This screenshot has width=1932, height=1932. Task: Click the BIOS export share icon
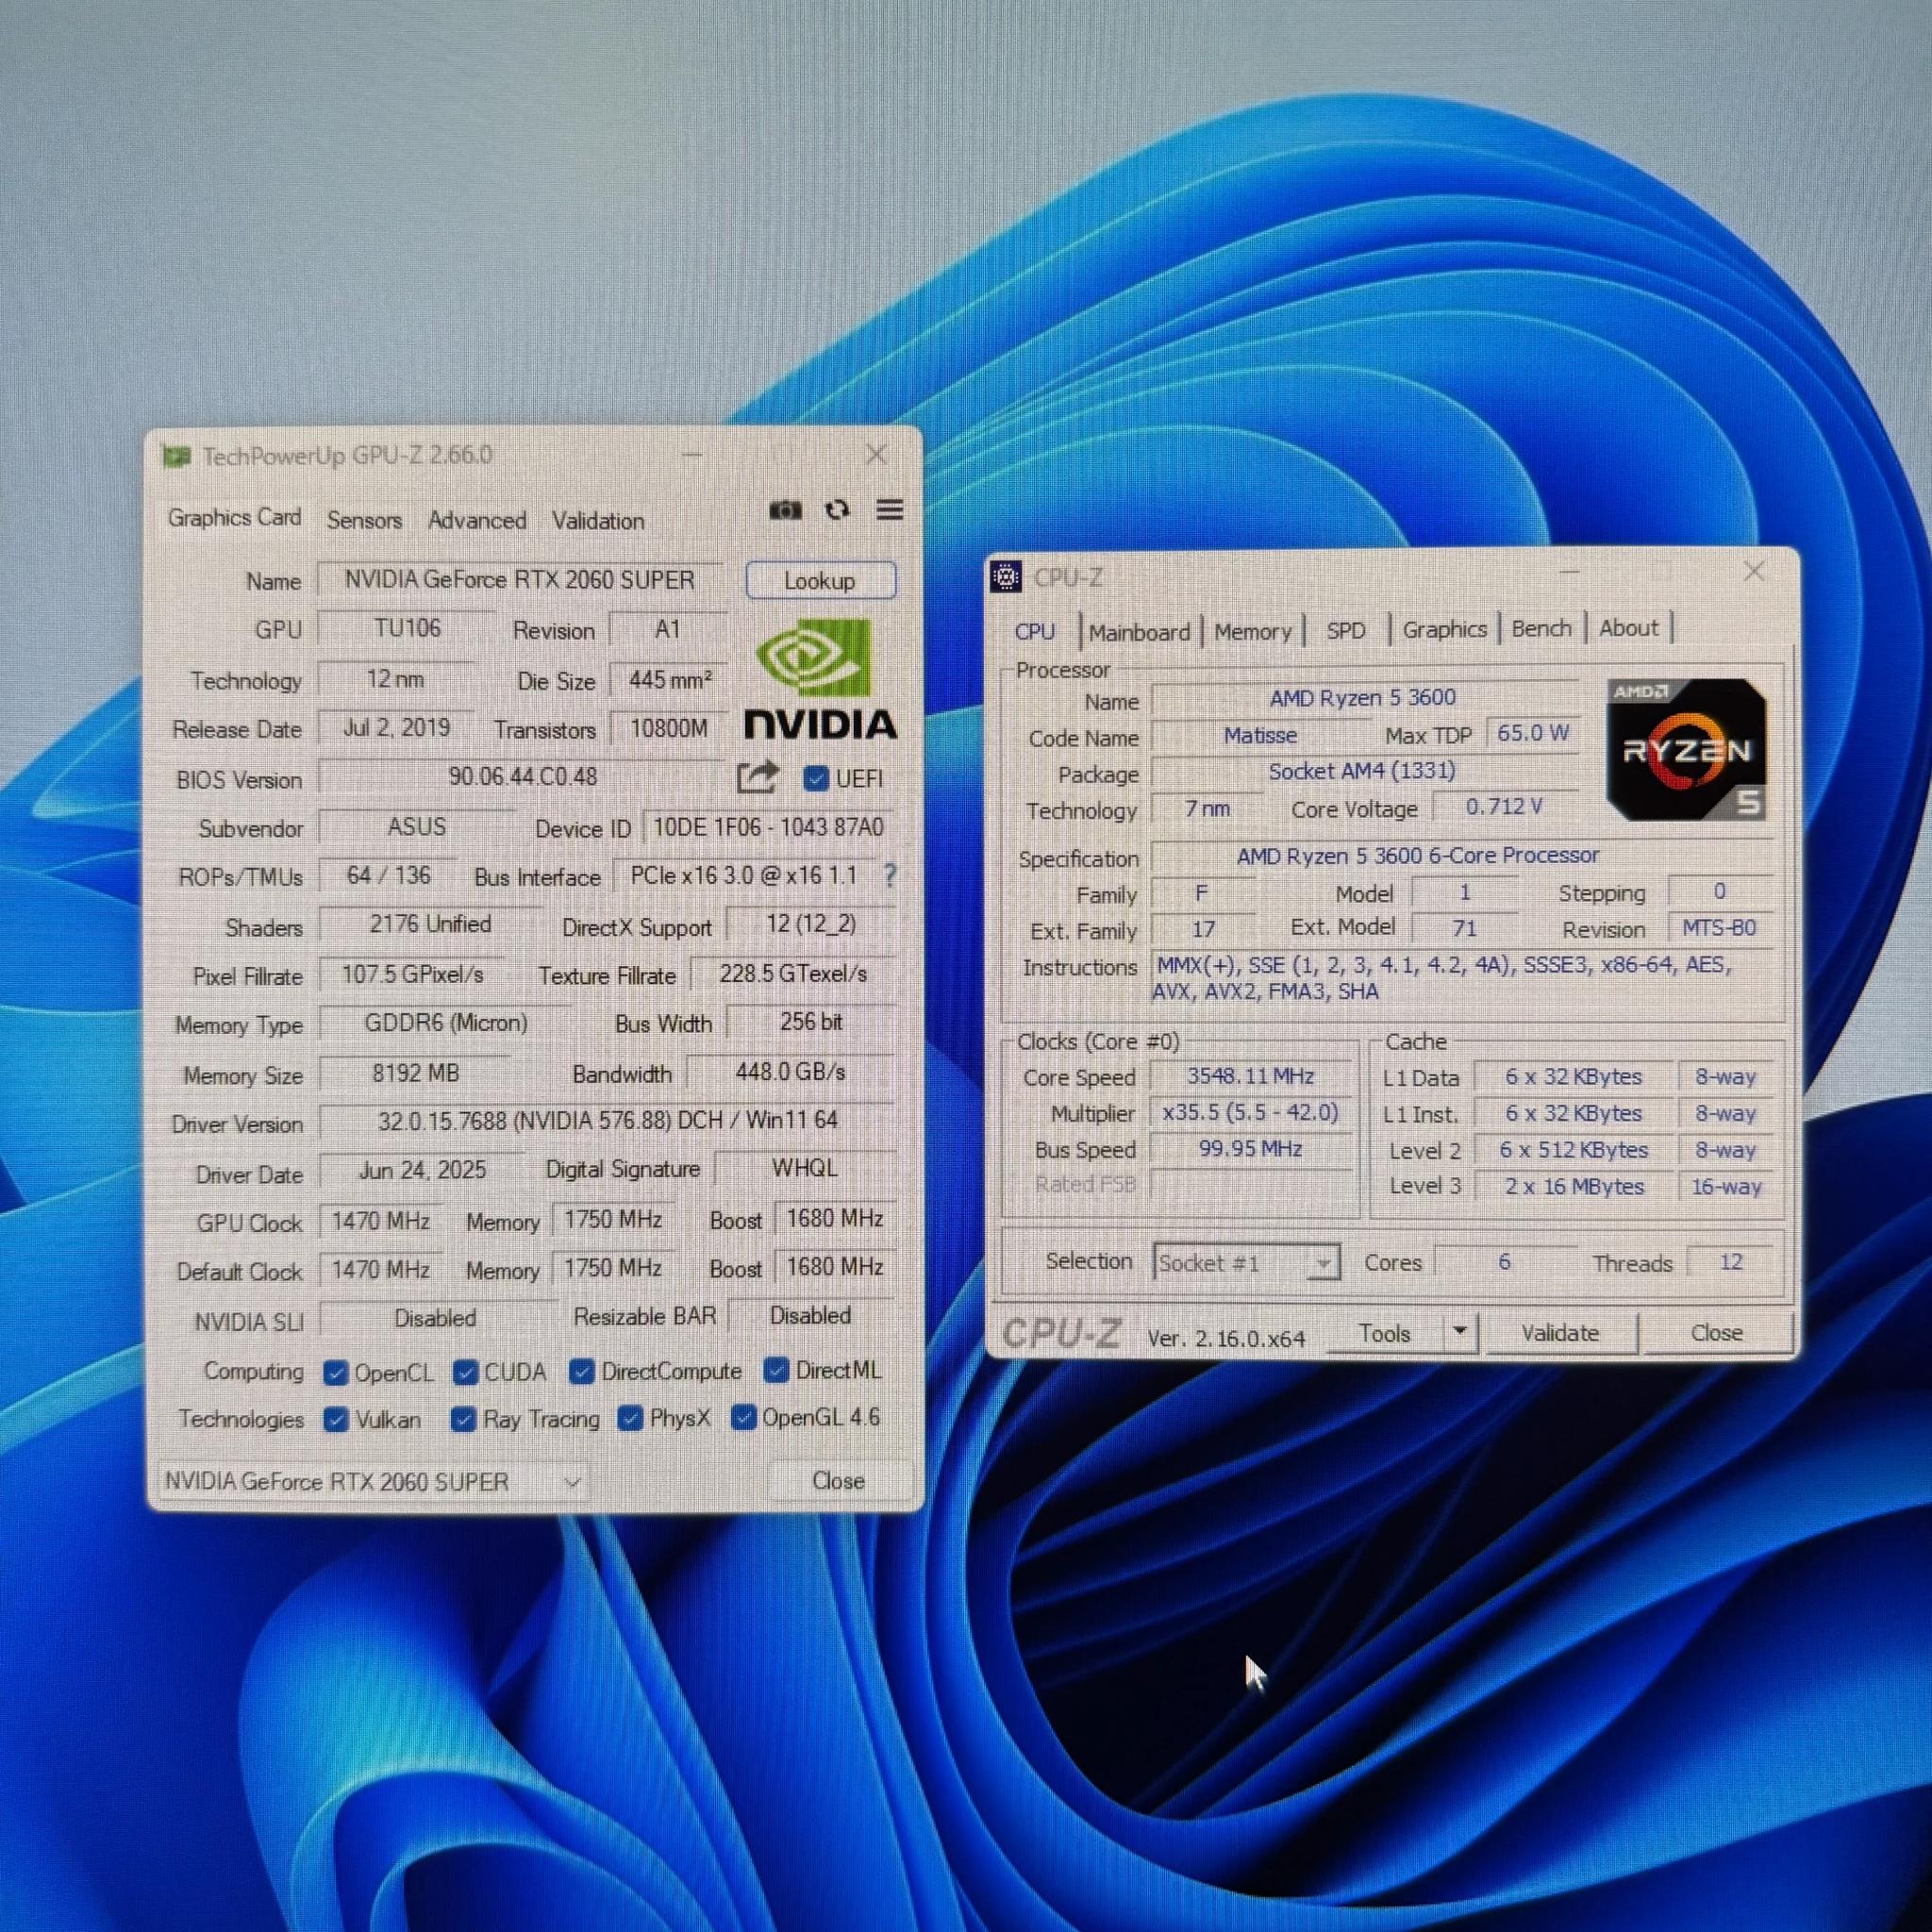pyautogui.click(x=757, y=777)
